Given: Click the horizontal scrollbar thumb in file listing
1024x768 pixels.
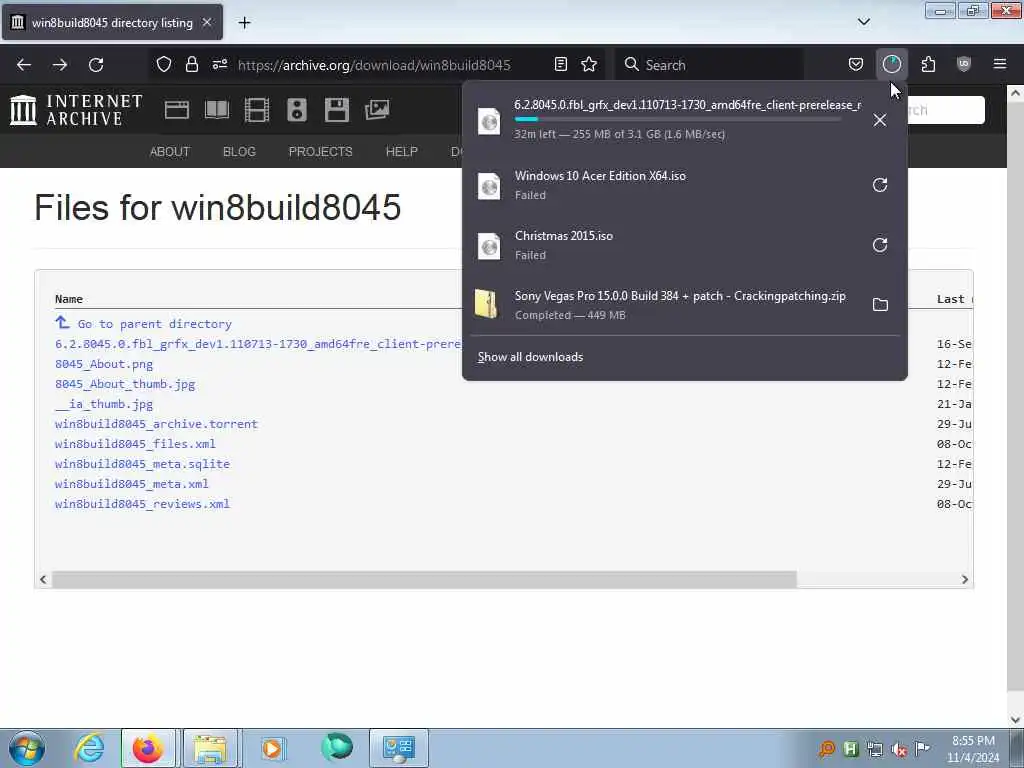Looking at the screenshot, I should pos(424,580).
